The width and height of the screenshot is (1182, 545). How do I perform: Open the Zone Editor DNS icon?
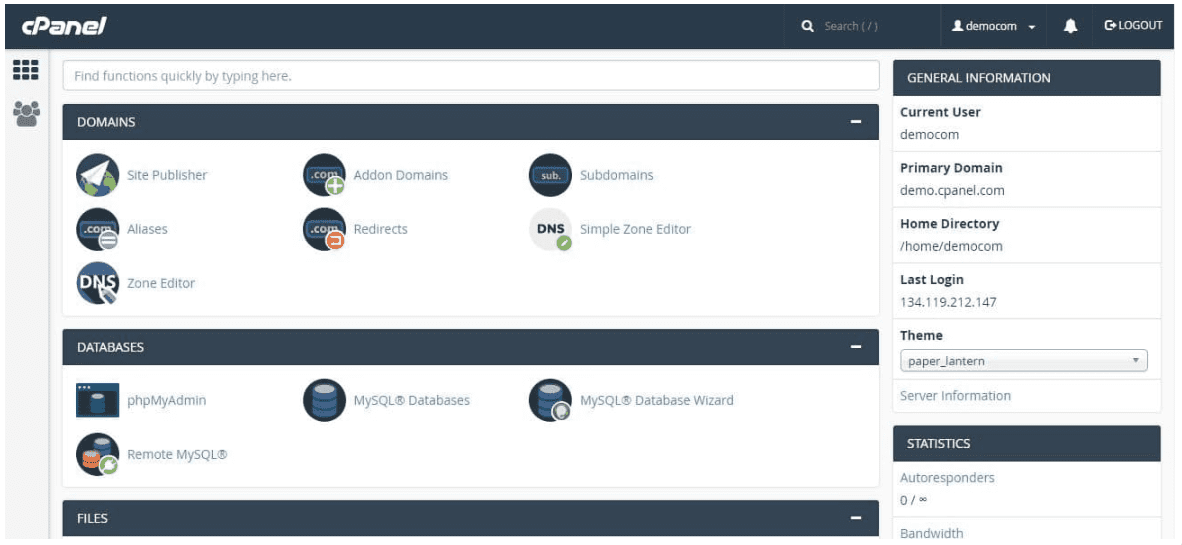98,283
